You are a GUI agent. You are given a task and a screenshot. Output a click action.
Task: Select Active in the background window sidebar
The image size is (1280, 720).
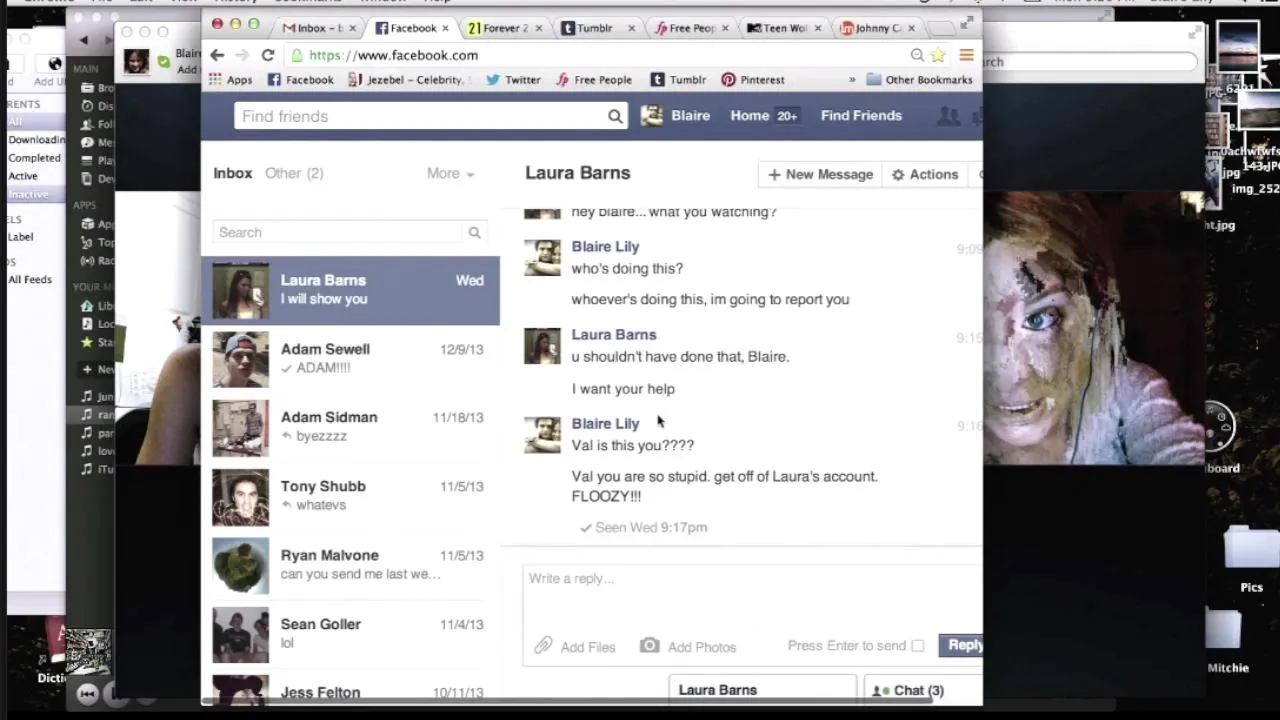(23, 176)
